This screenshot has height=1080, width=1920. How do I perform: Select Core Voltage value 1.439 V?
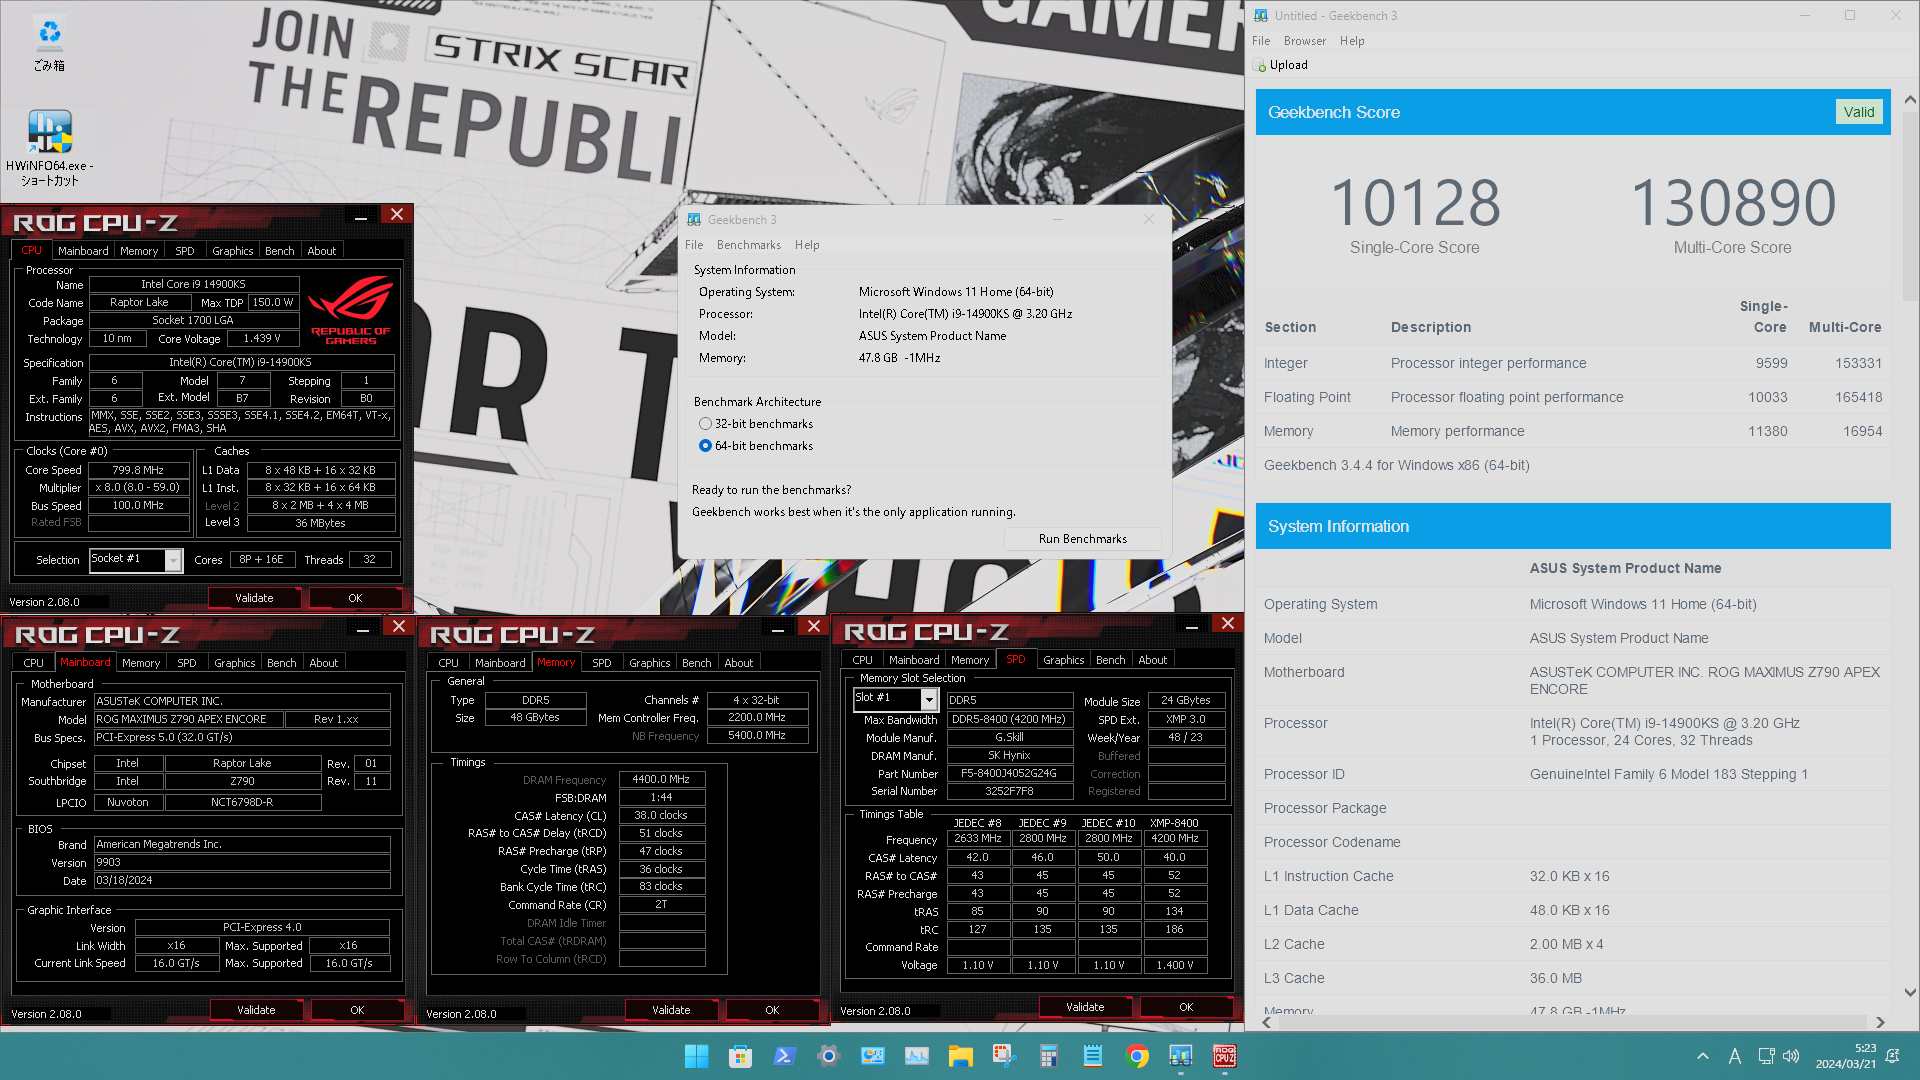point(262,339)
